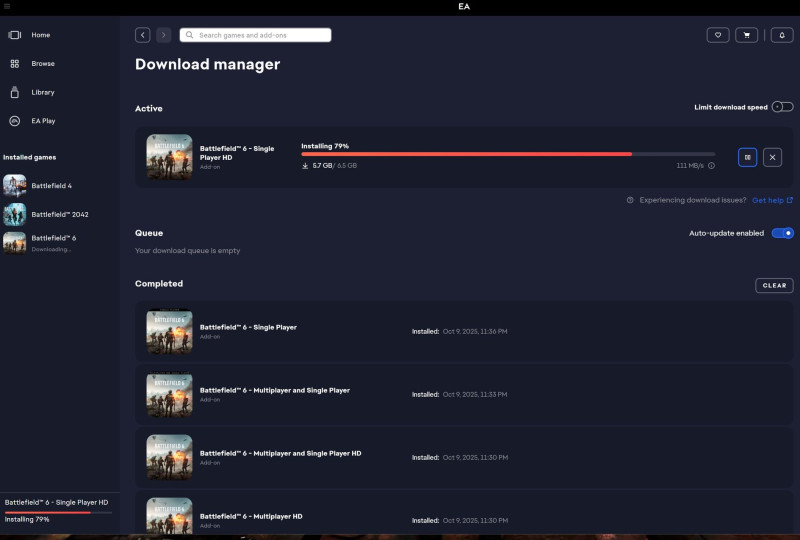Click the search games and add-ons field
Screen dimensions: 800x540
pyautogui.click(x=255, y=35)
